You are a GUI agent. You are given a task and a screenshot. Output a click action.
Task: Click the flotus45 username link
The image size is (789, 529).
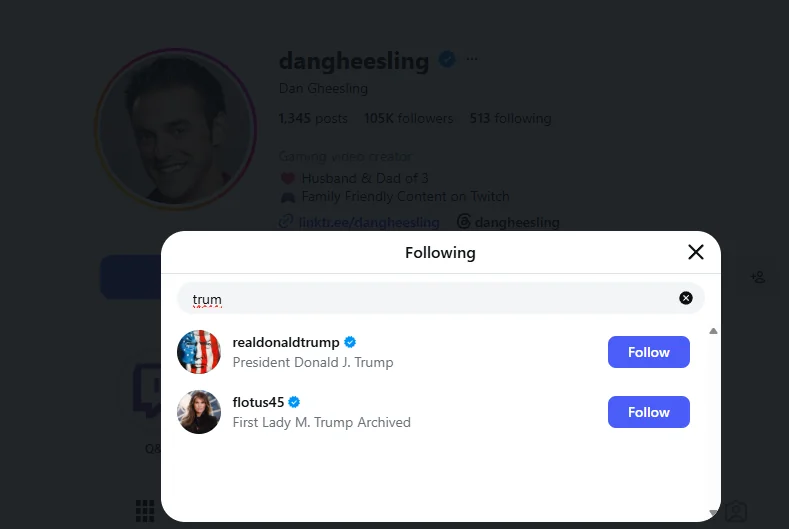point(258,402)
